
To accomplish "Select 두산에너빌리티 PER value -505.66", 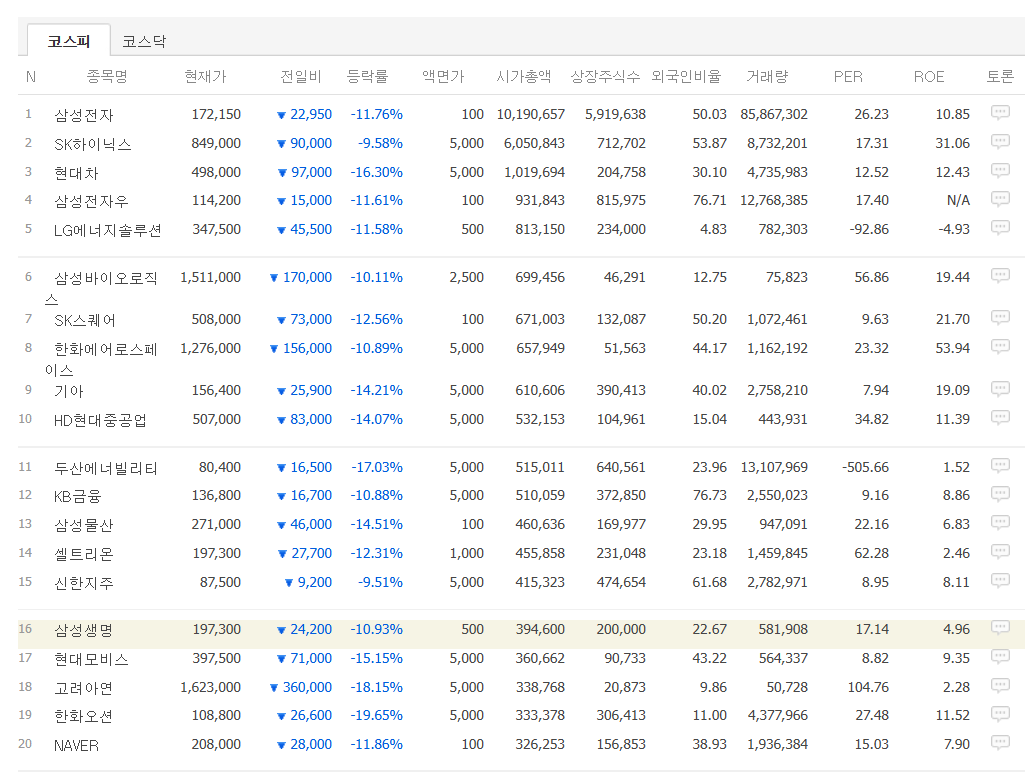I will pos(865,467).
